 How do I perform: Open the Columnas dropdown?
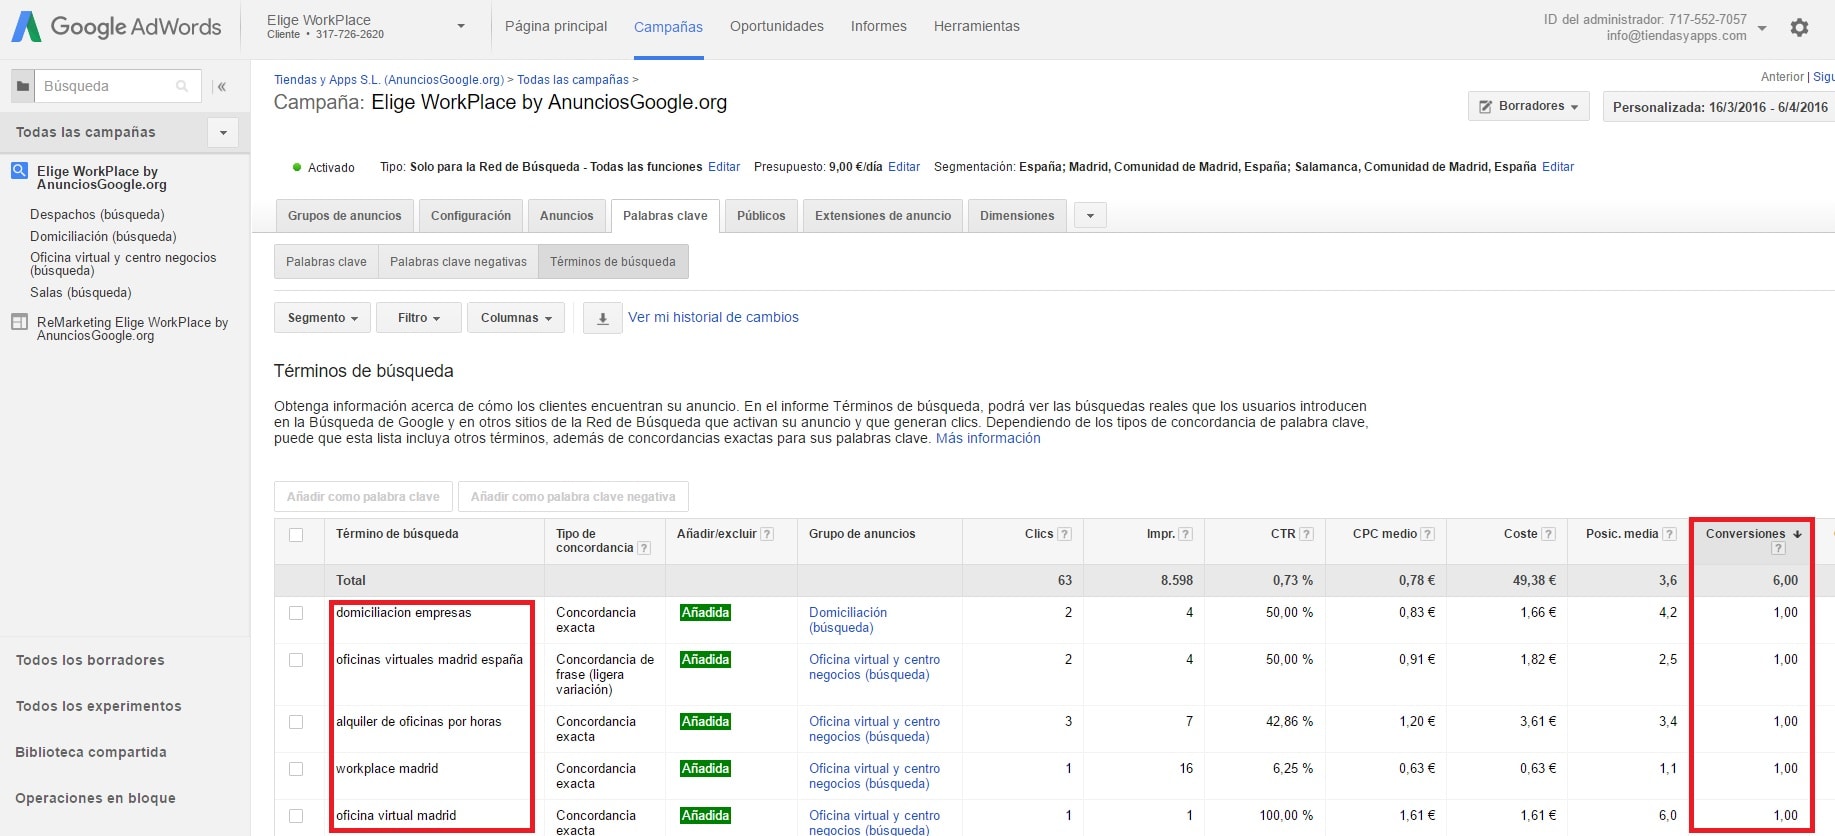click(516, 318)
